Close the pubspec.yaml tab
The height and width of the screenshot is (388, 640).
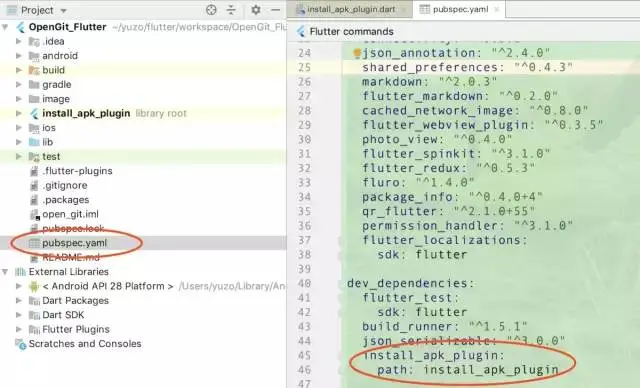click(x=496, y=9)
